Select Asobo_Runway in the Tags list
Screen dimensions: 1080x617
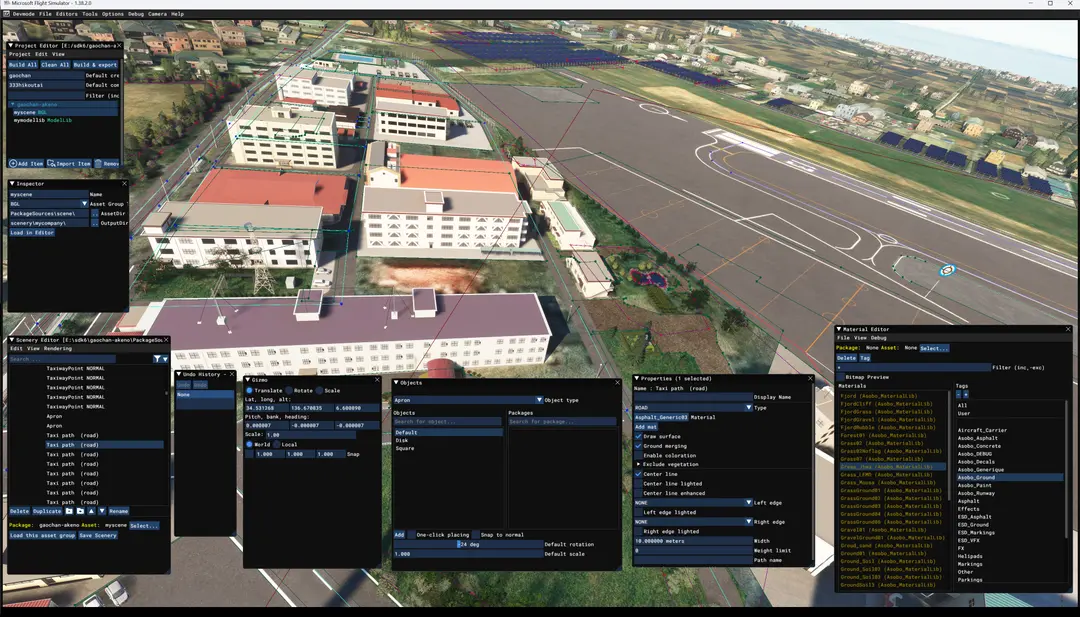(x=976, y=493)
